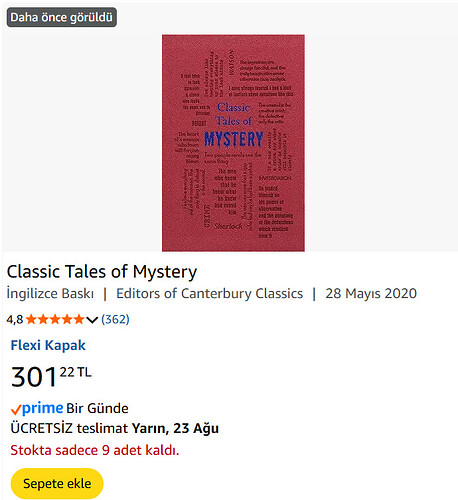Click the 301,22 TL price
Image resolution: width=458 pixels, height=500 pixels.
pyautogui.click(x=51, y=377)
